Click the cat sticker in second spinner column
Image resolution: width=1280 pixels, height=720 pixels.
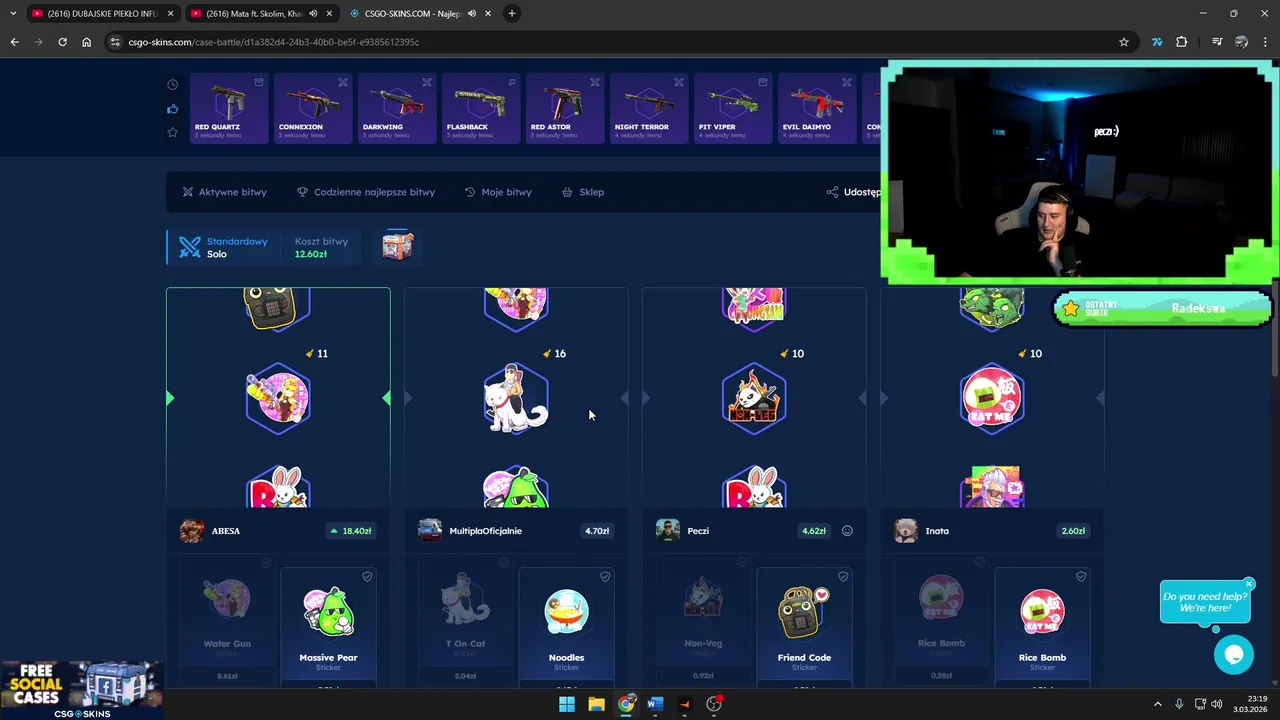[x=516, y=398]
